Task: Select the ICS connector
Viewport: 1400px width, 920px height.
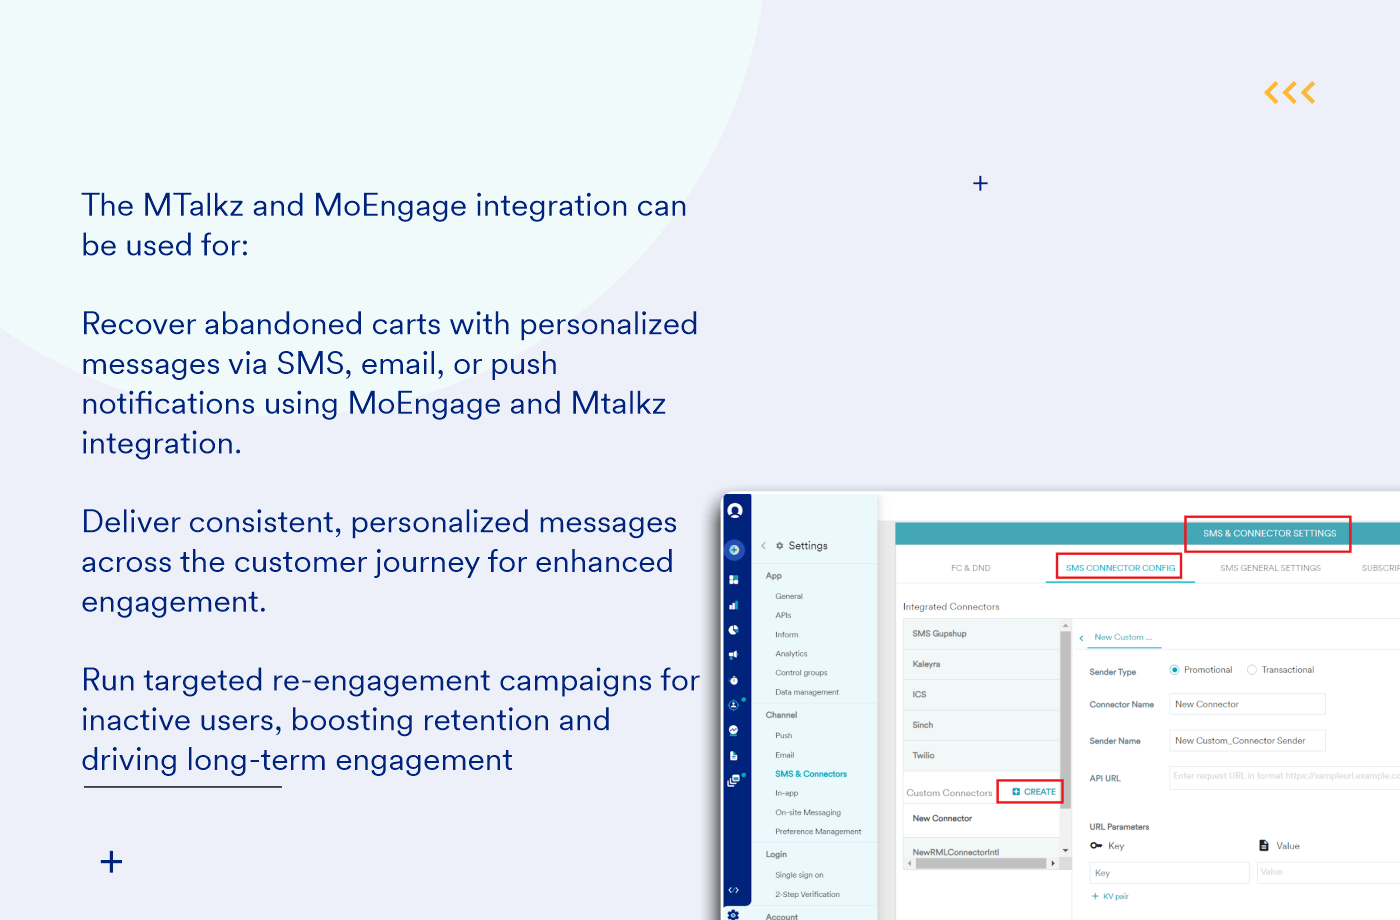Action: (x=981, y=695)
